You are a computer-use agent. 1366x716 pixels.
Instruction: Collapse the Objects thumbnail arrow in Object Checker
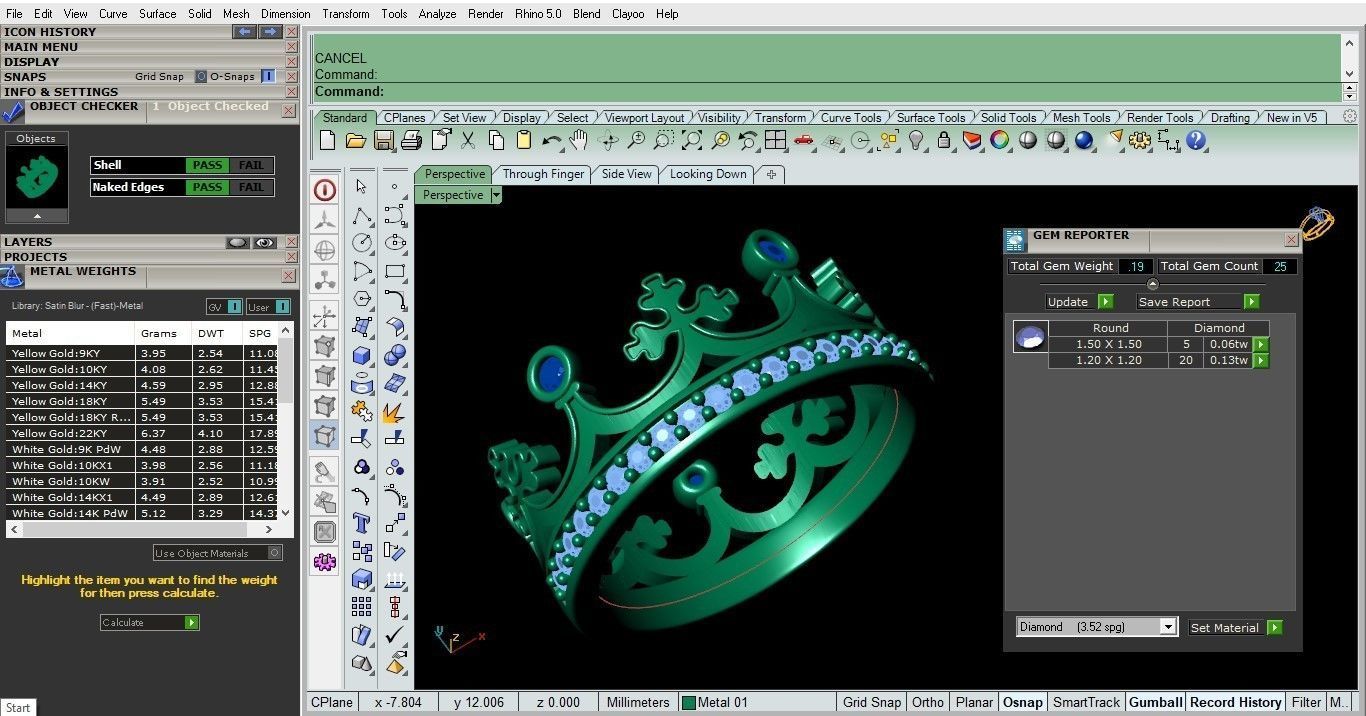pos(37,216)
